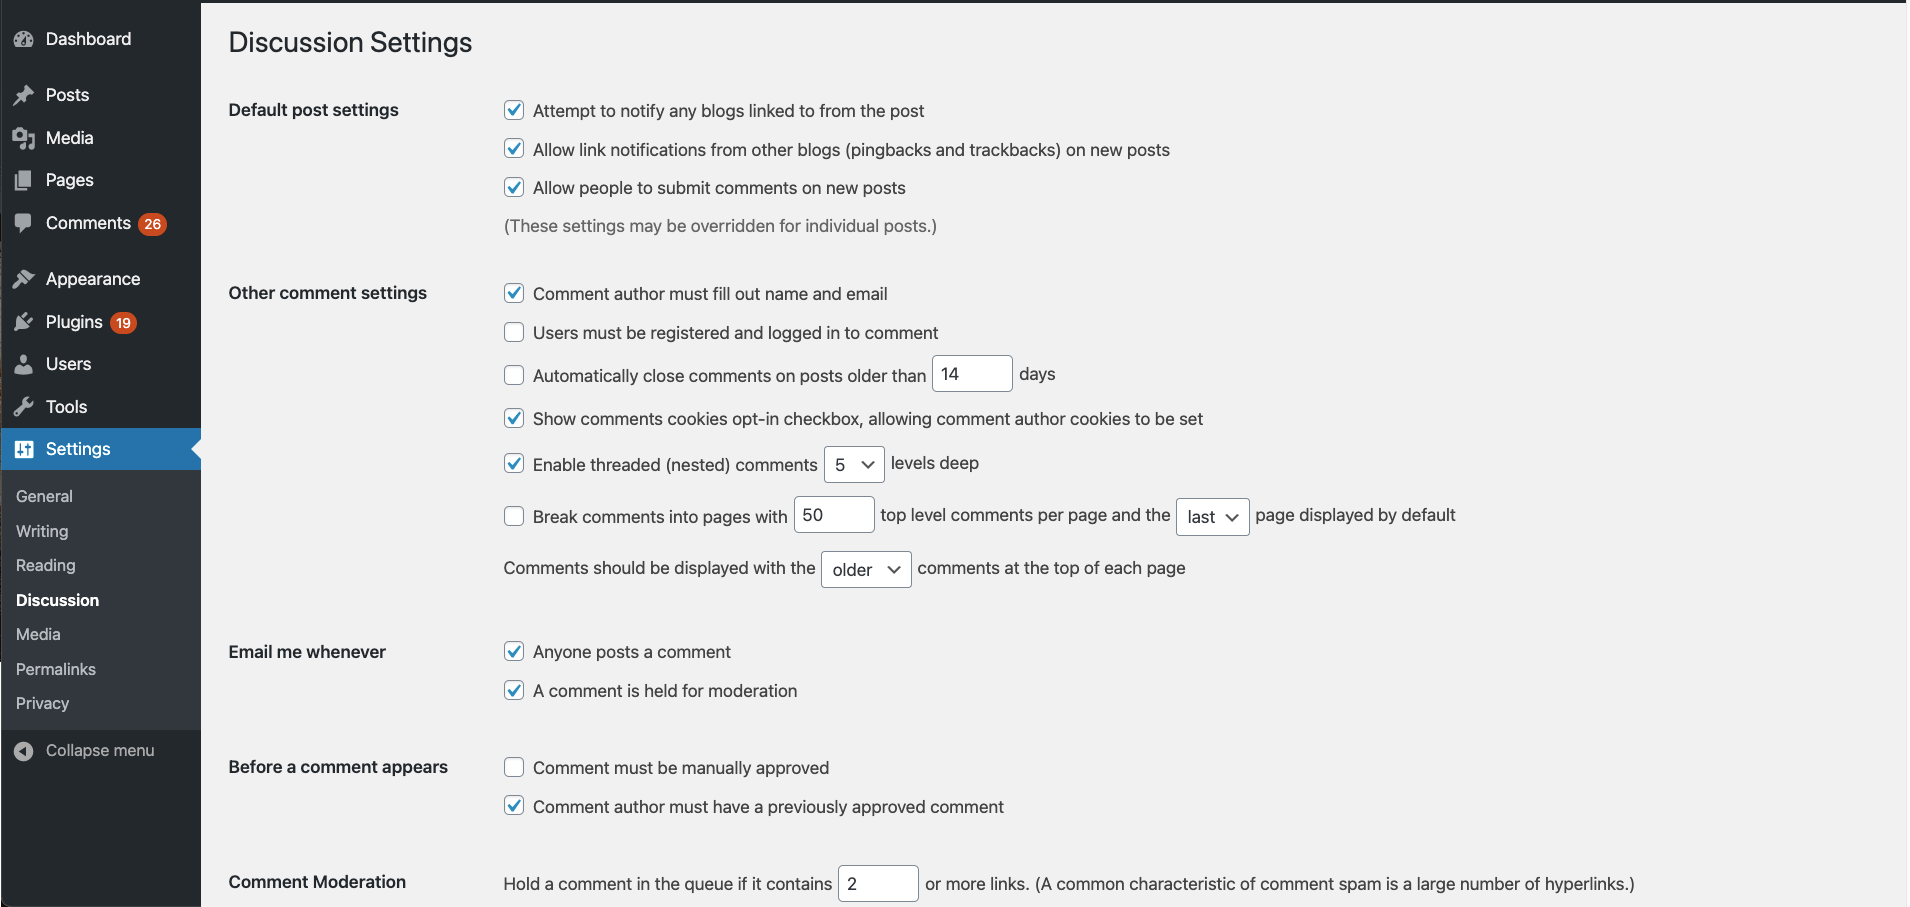This screenshot has height=907, width=1910.
Task: Open the Media library icon
Action: (x=25, y=137)
